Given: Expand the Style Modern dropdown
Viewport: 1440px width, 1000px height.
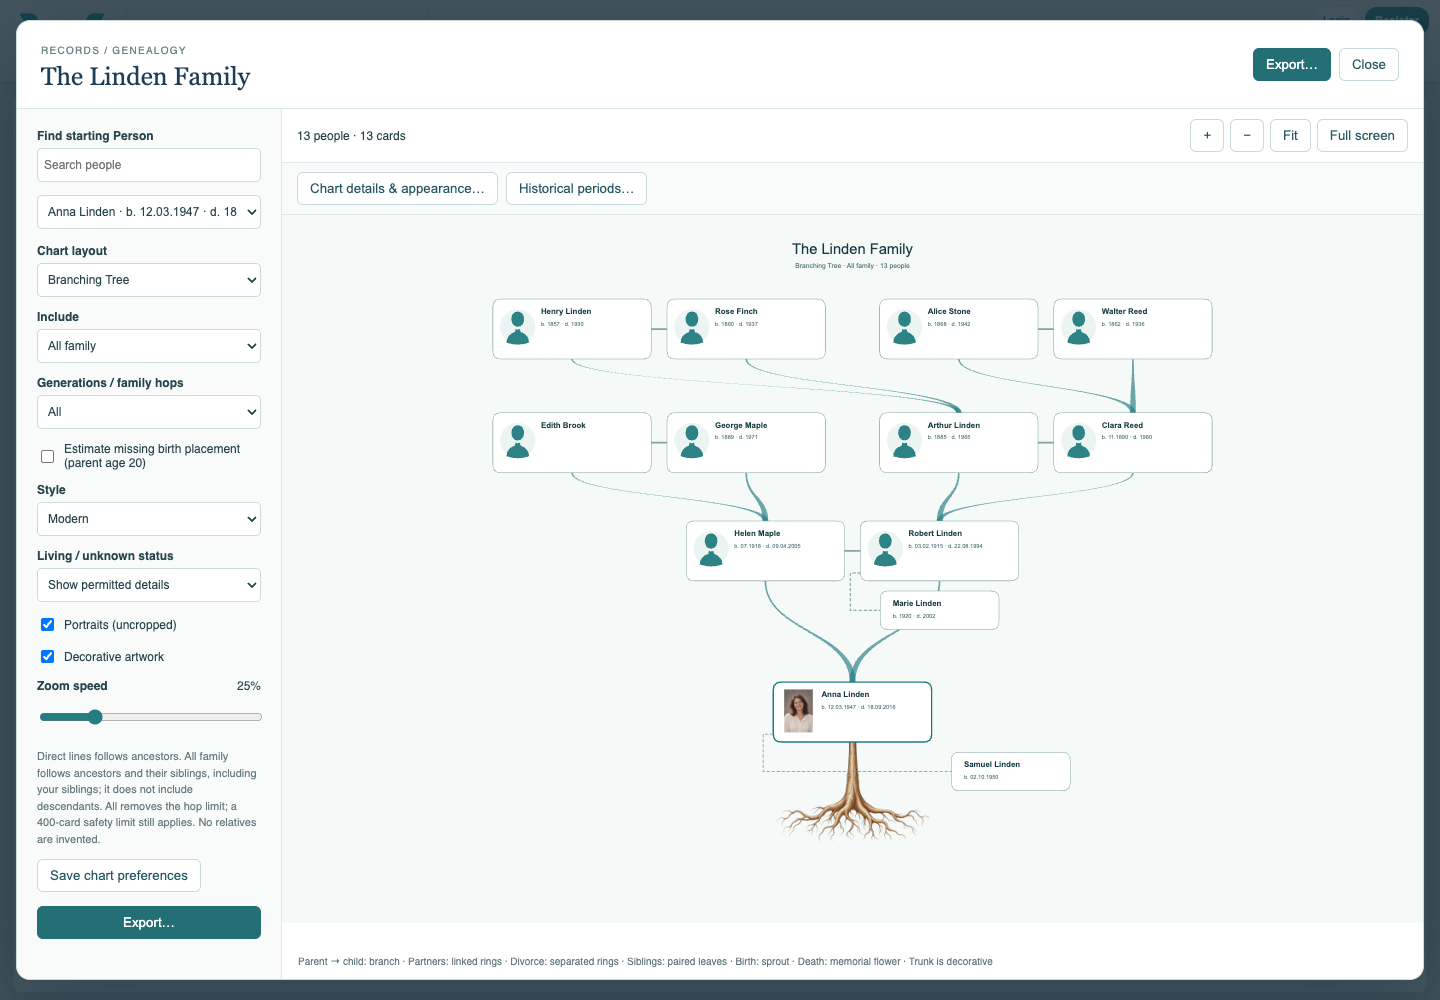Looking at the screenshot, I should pos(149,519).
